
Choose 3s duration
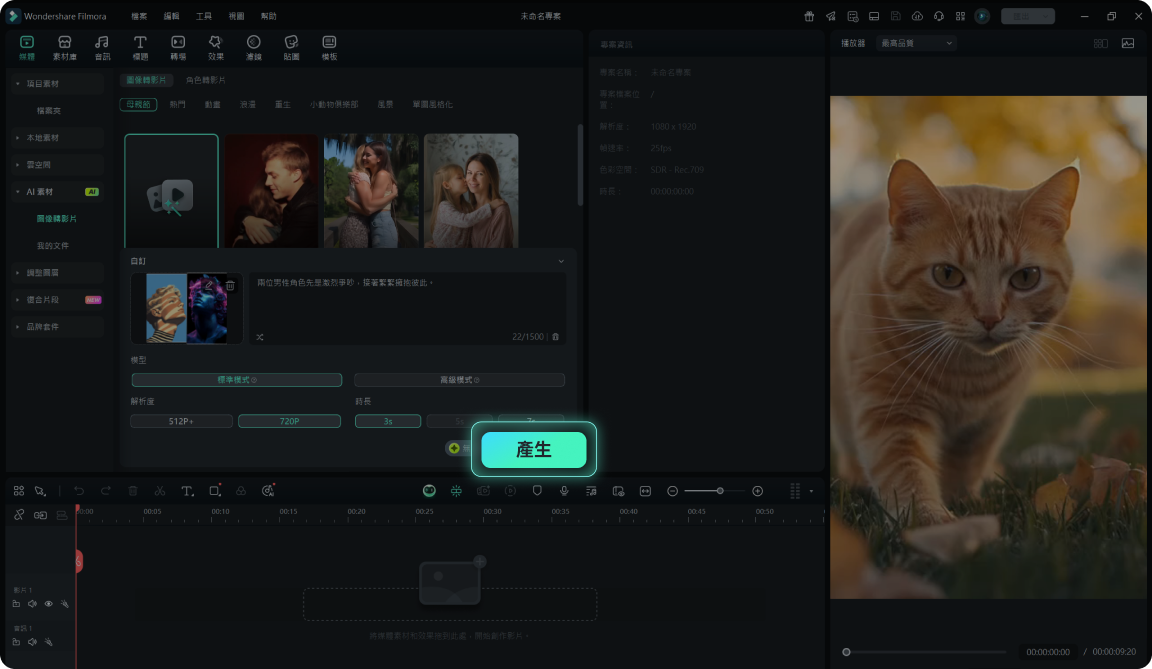(388, 421)
